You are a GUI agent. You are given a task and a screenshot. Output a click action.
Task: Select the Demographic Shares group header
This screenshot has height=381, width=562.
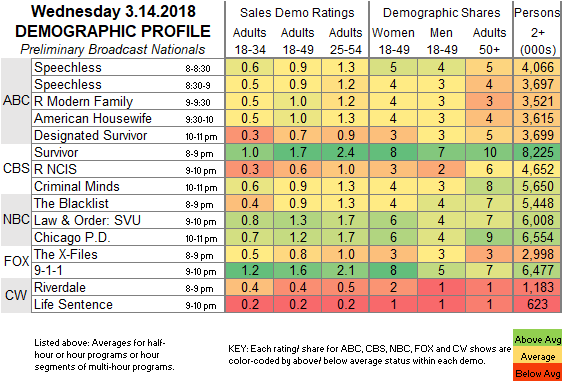click(441, 13)
